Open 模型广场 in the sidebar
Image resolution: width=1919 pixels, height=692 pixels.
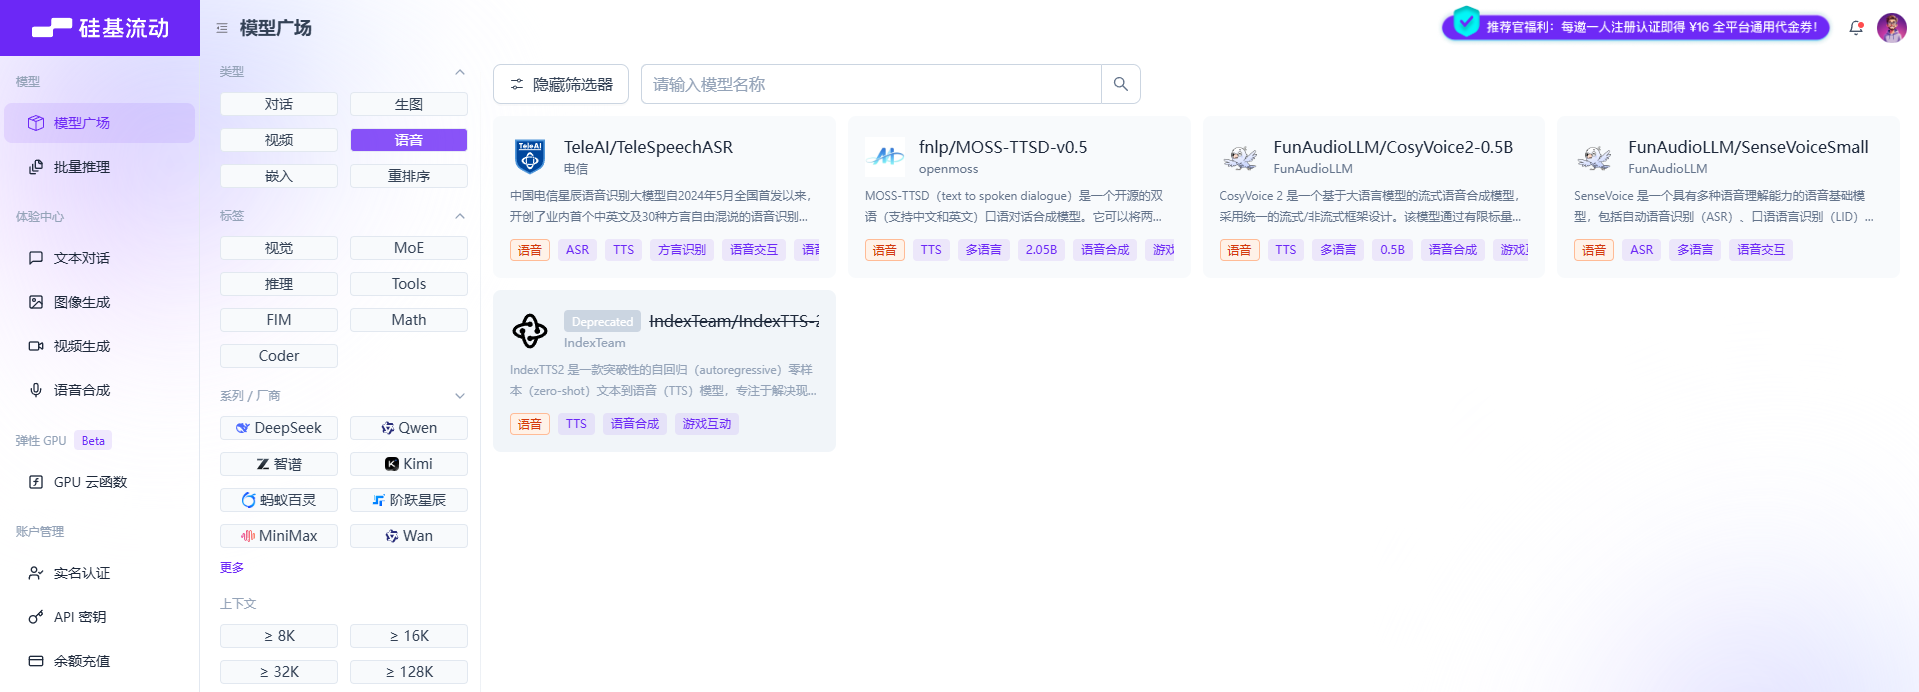99,123
